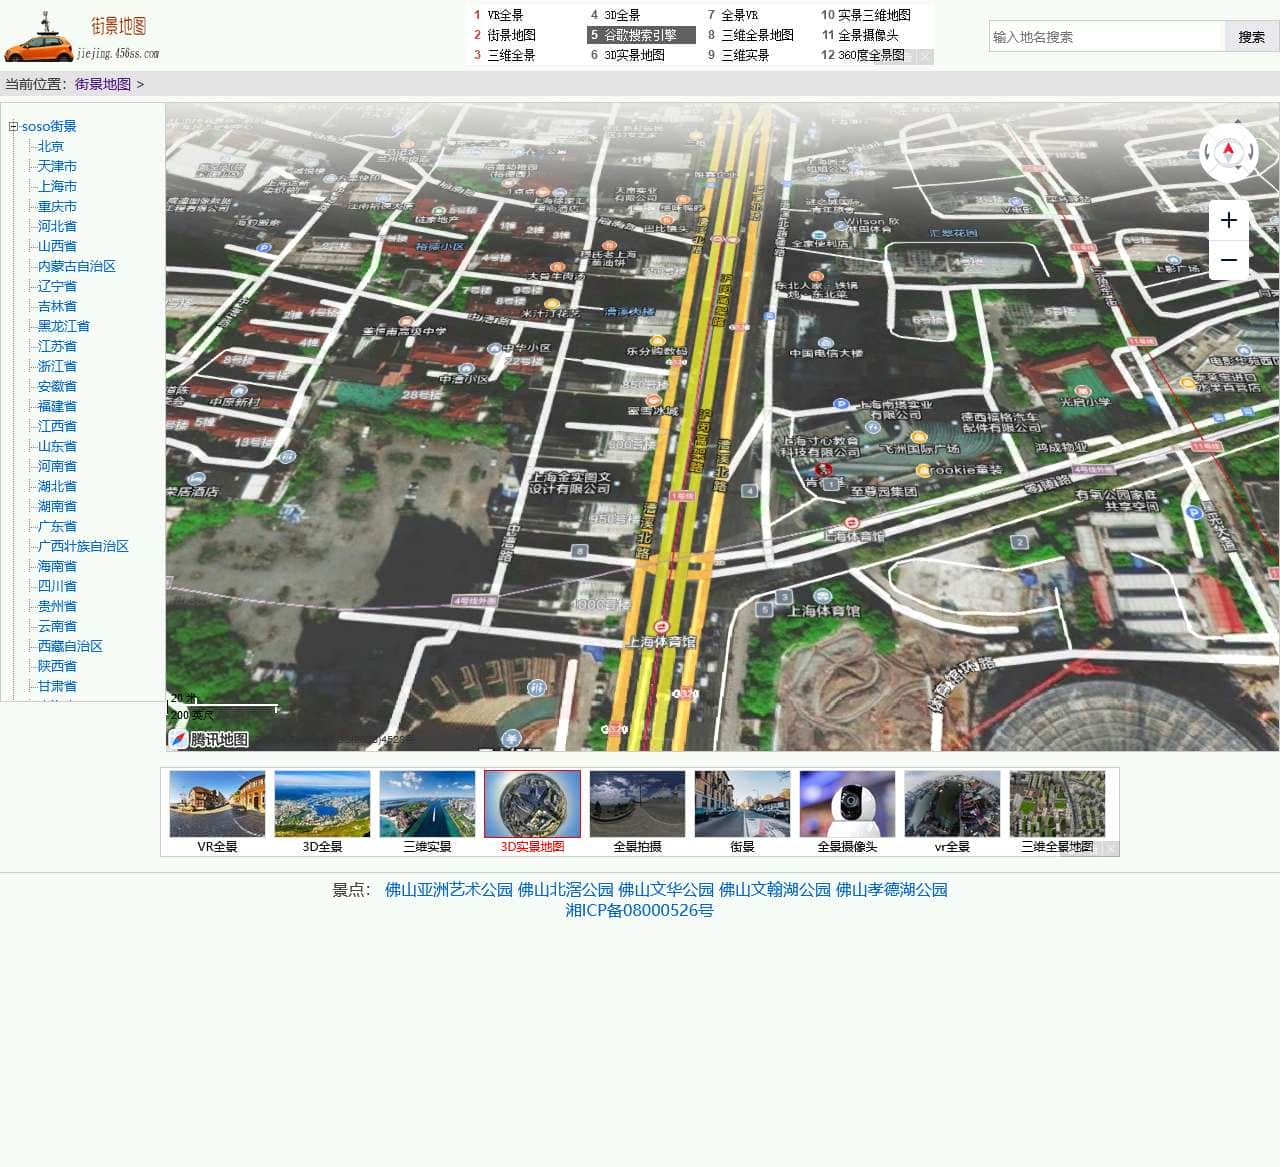
Task: Open the 三维实景 thumbnail
Action: [427, 804]
